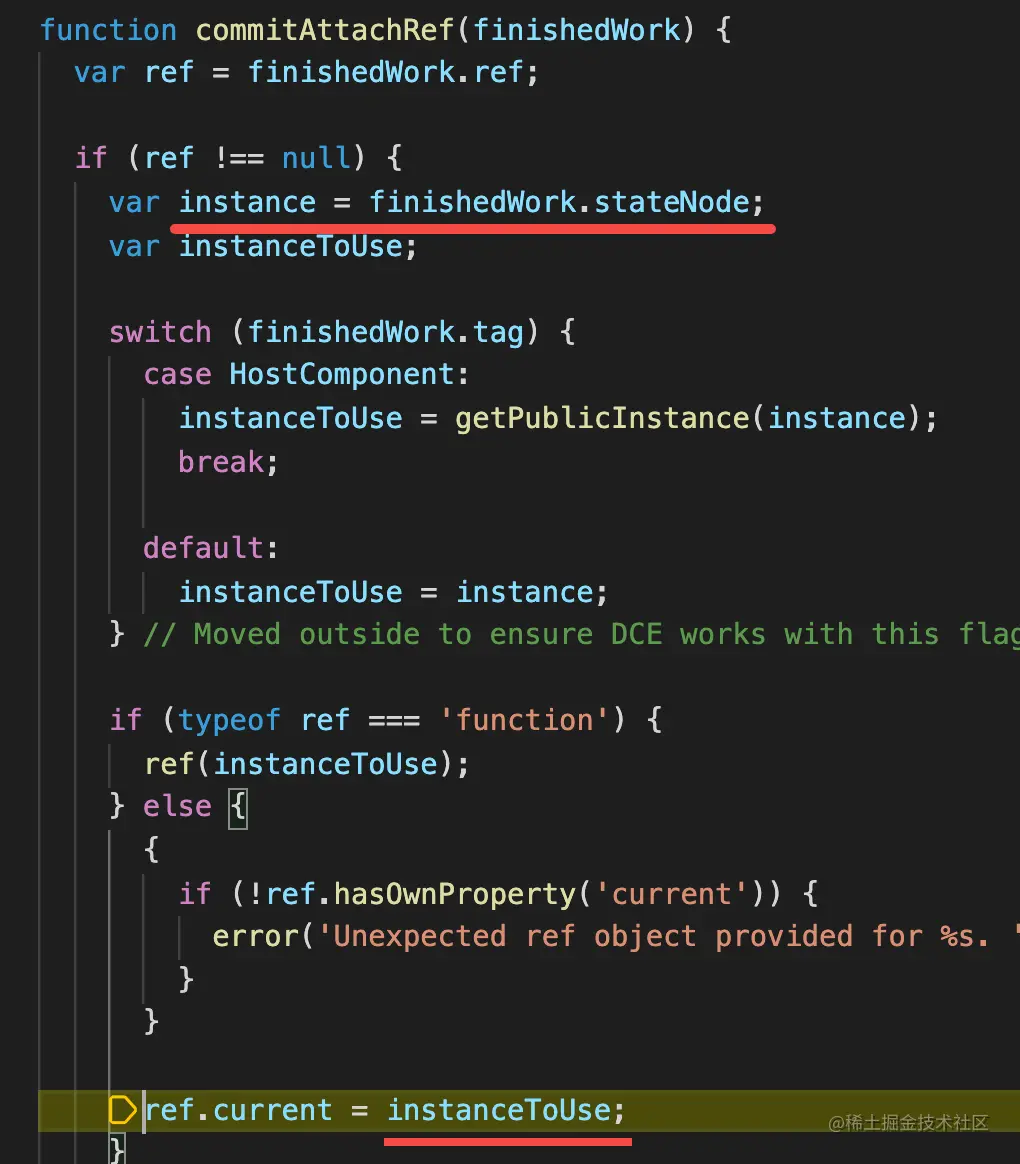Click the 'switch' keyword
The width and height of the screenshot is (1020, 1164).
pos(160,333)
